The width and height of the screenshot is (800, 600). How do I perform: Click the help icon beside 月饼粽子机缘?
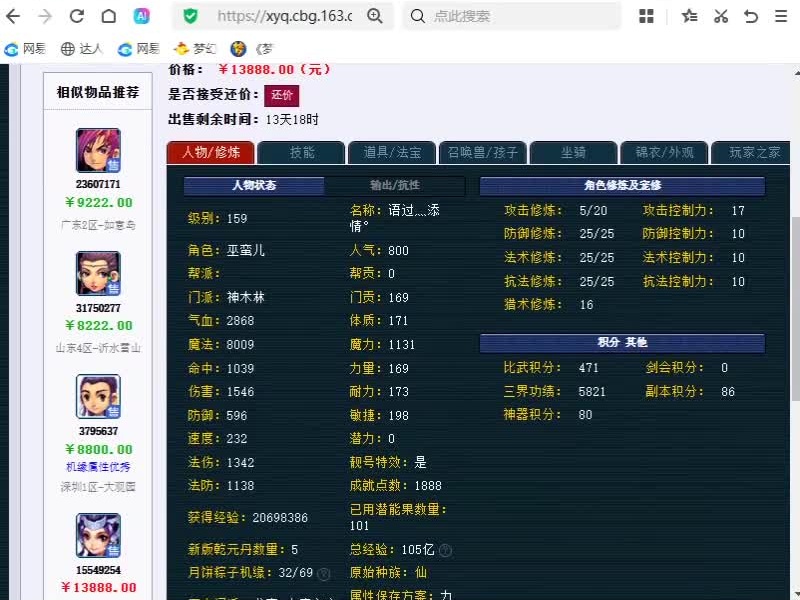(323, 574)
